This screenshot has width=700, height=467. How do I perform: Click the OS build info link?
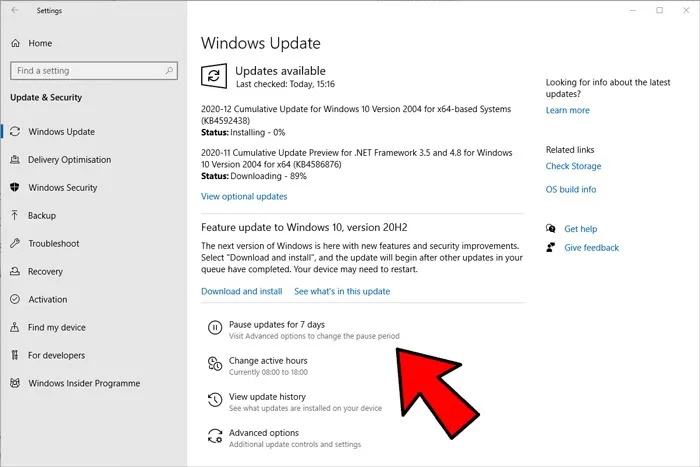(x=570, y=189)
